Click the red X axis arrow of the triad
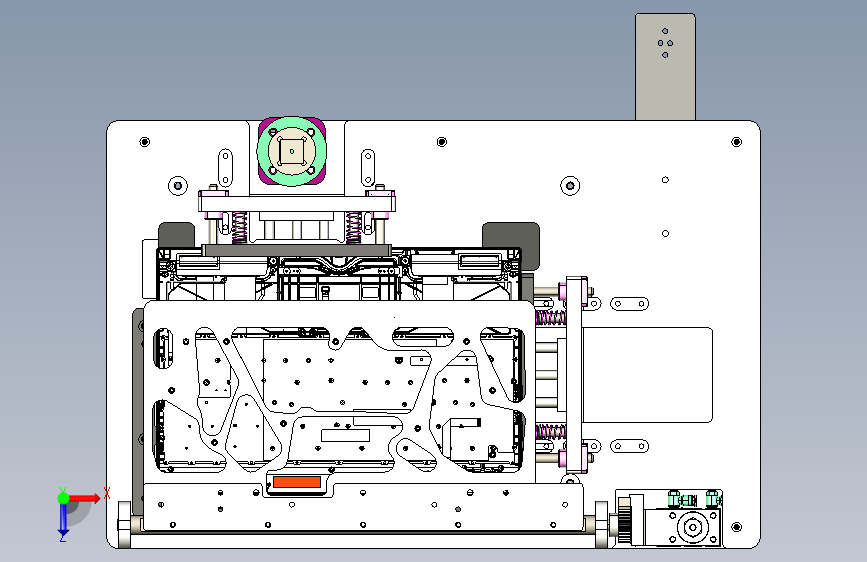This screenshot has width=867, height=562. tap(86, 498)
